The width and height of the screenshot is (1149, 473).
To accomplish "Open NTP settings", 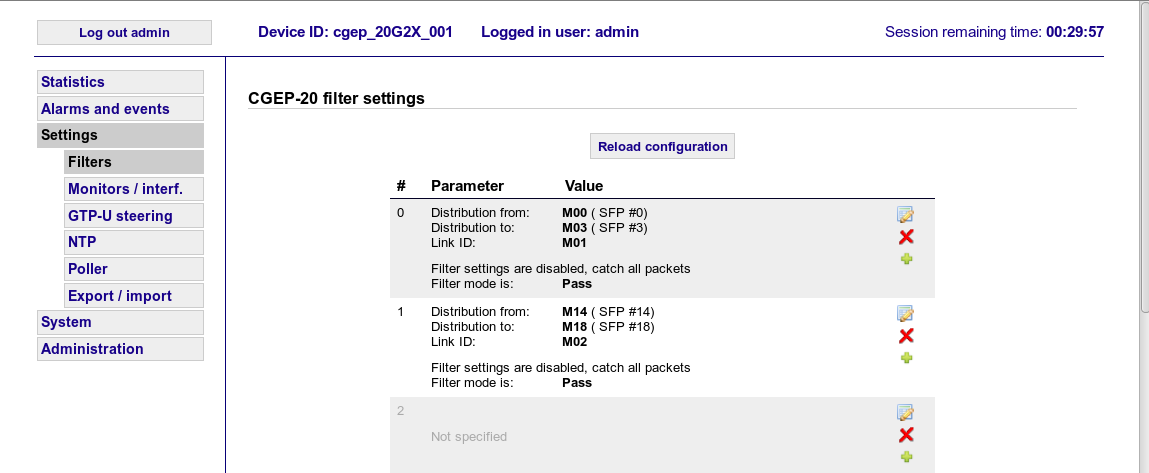I will [134, 242].
